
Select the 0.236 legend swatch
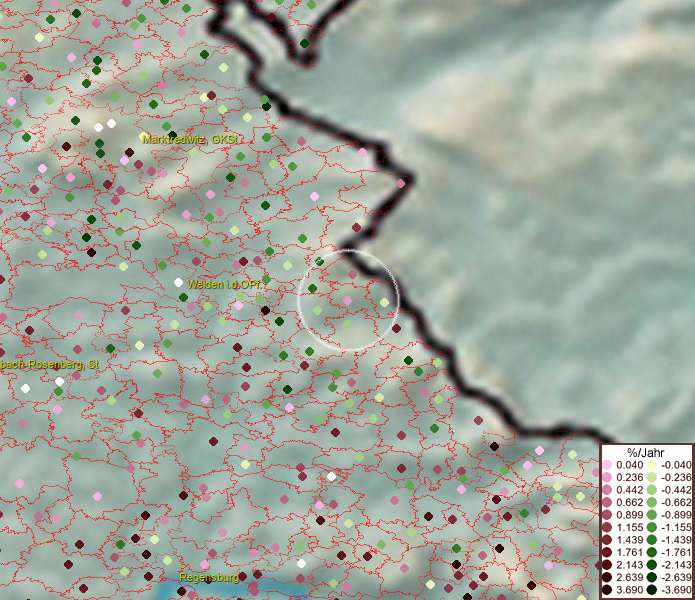pyautogui.click(x=607, y=477)
